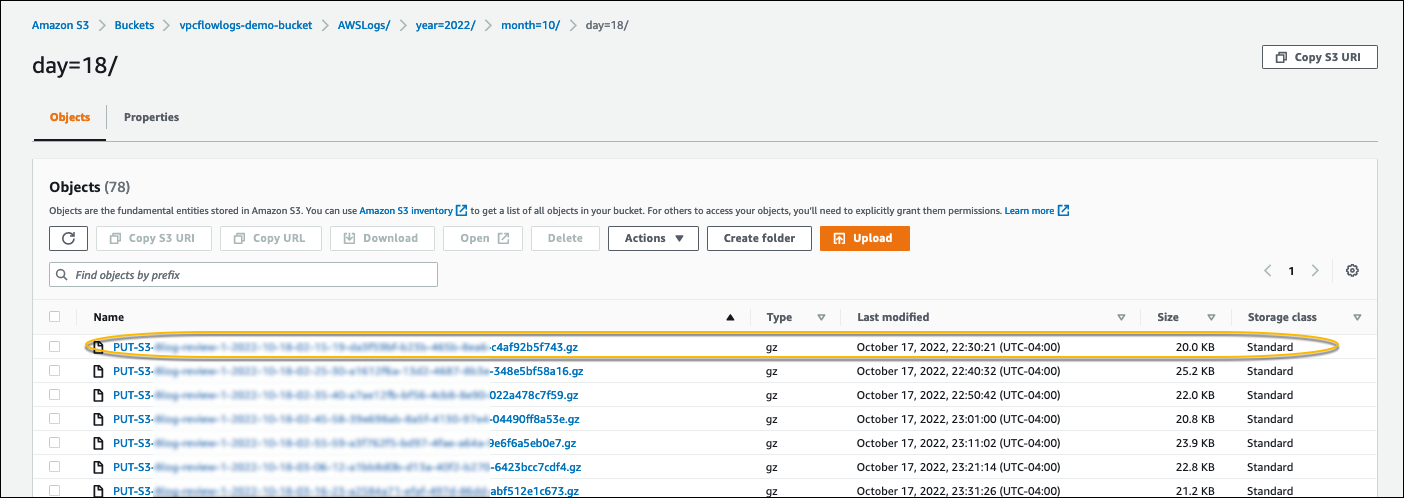Click the orange Upload button
1404x498 pixels.
[x=864, y=238]
